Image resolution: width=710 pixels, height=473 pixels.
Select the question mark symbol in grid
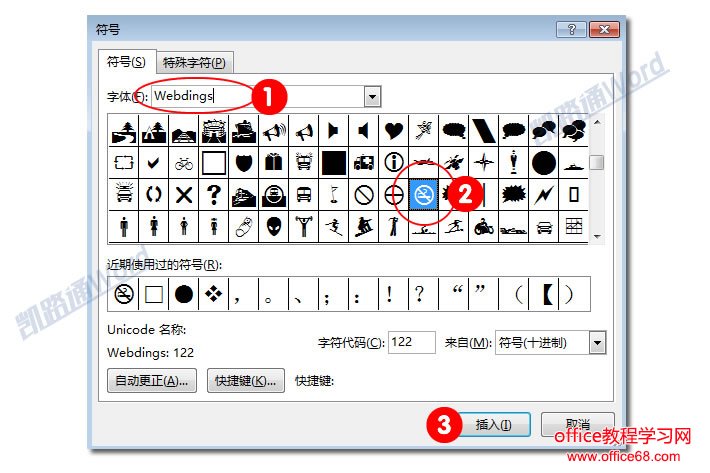tap(214, 195)
